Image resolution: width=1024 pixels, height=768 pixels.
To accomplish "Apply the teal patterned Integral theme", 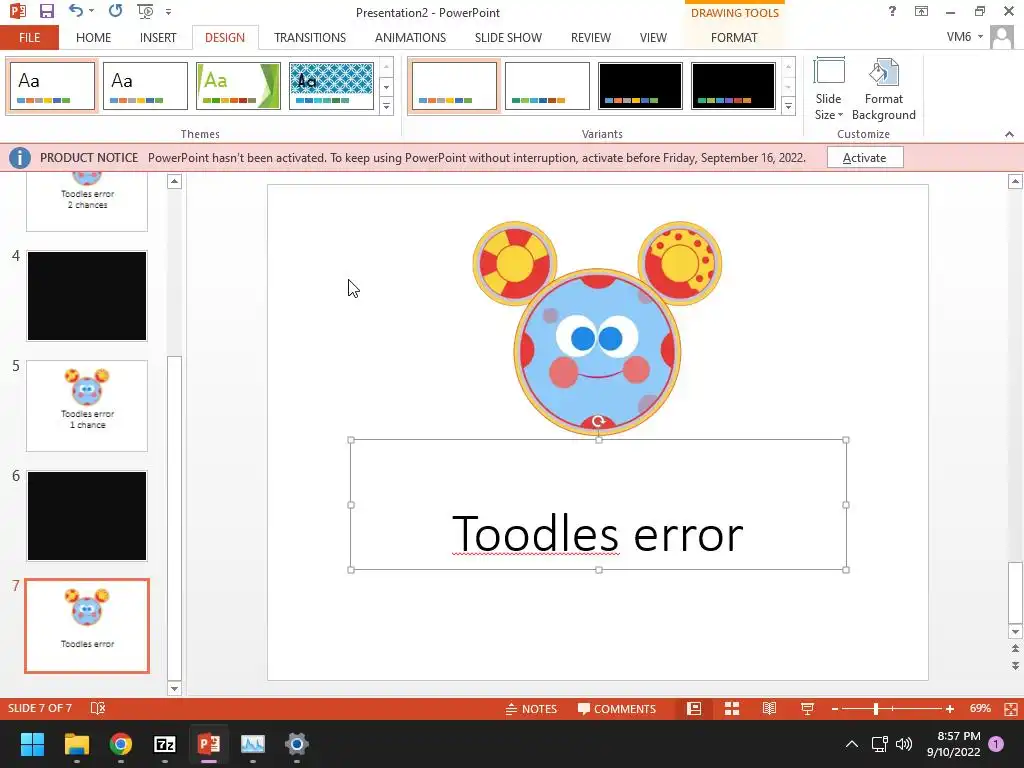I will [331, 86].
